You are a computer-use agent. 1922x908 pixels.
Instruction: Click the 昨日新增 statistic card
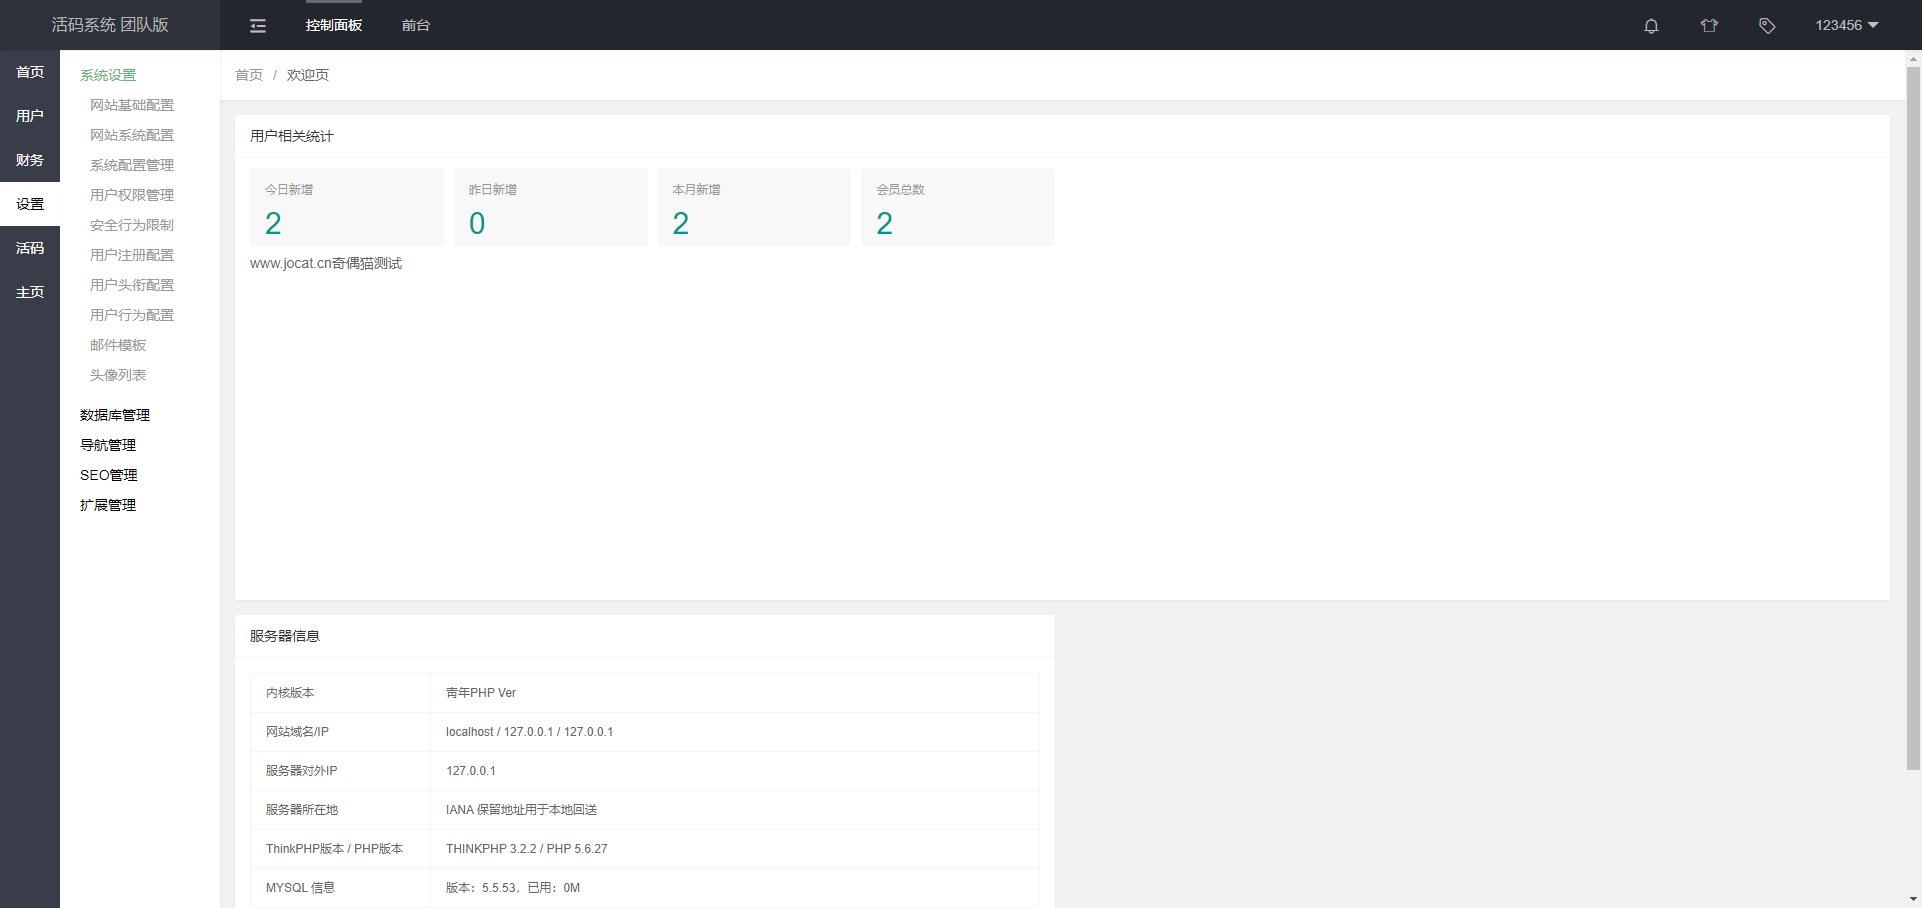pyautogui.click(x=551, y=207)
